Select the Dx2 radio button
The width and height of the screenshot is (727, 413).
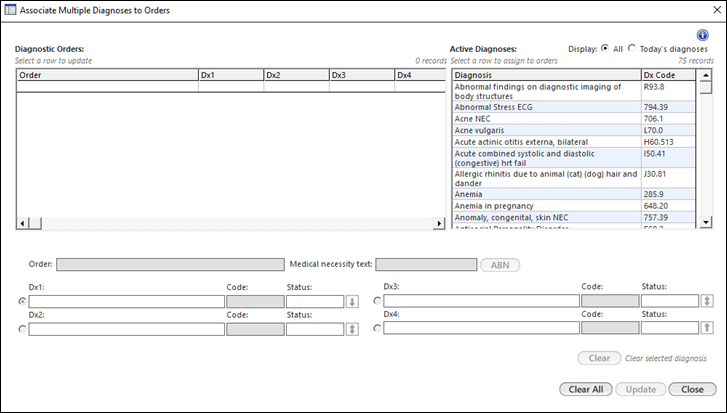[22, 329]
